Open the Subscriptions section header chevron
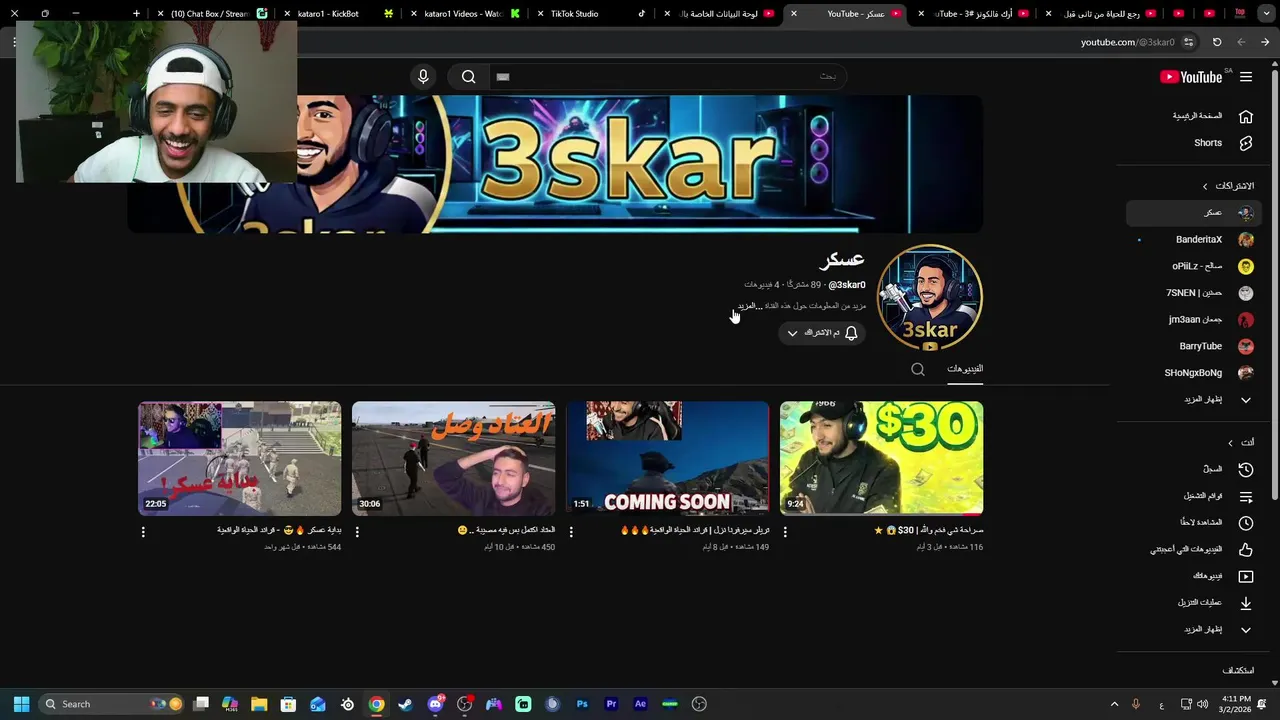This screenshot has width=1280, height=720. (x=1205, y=186)
